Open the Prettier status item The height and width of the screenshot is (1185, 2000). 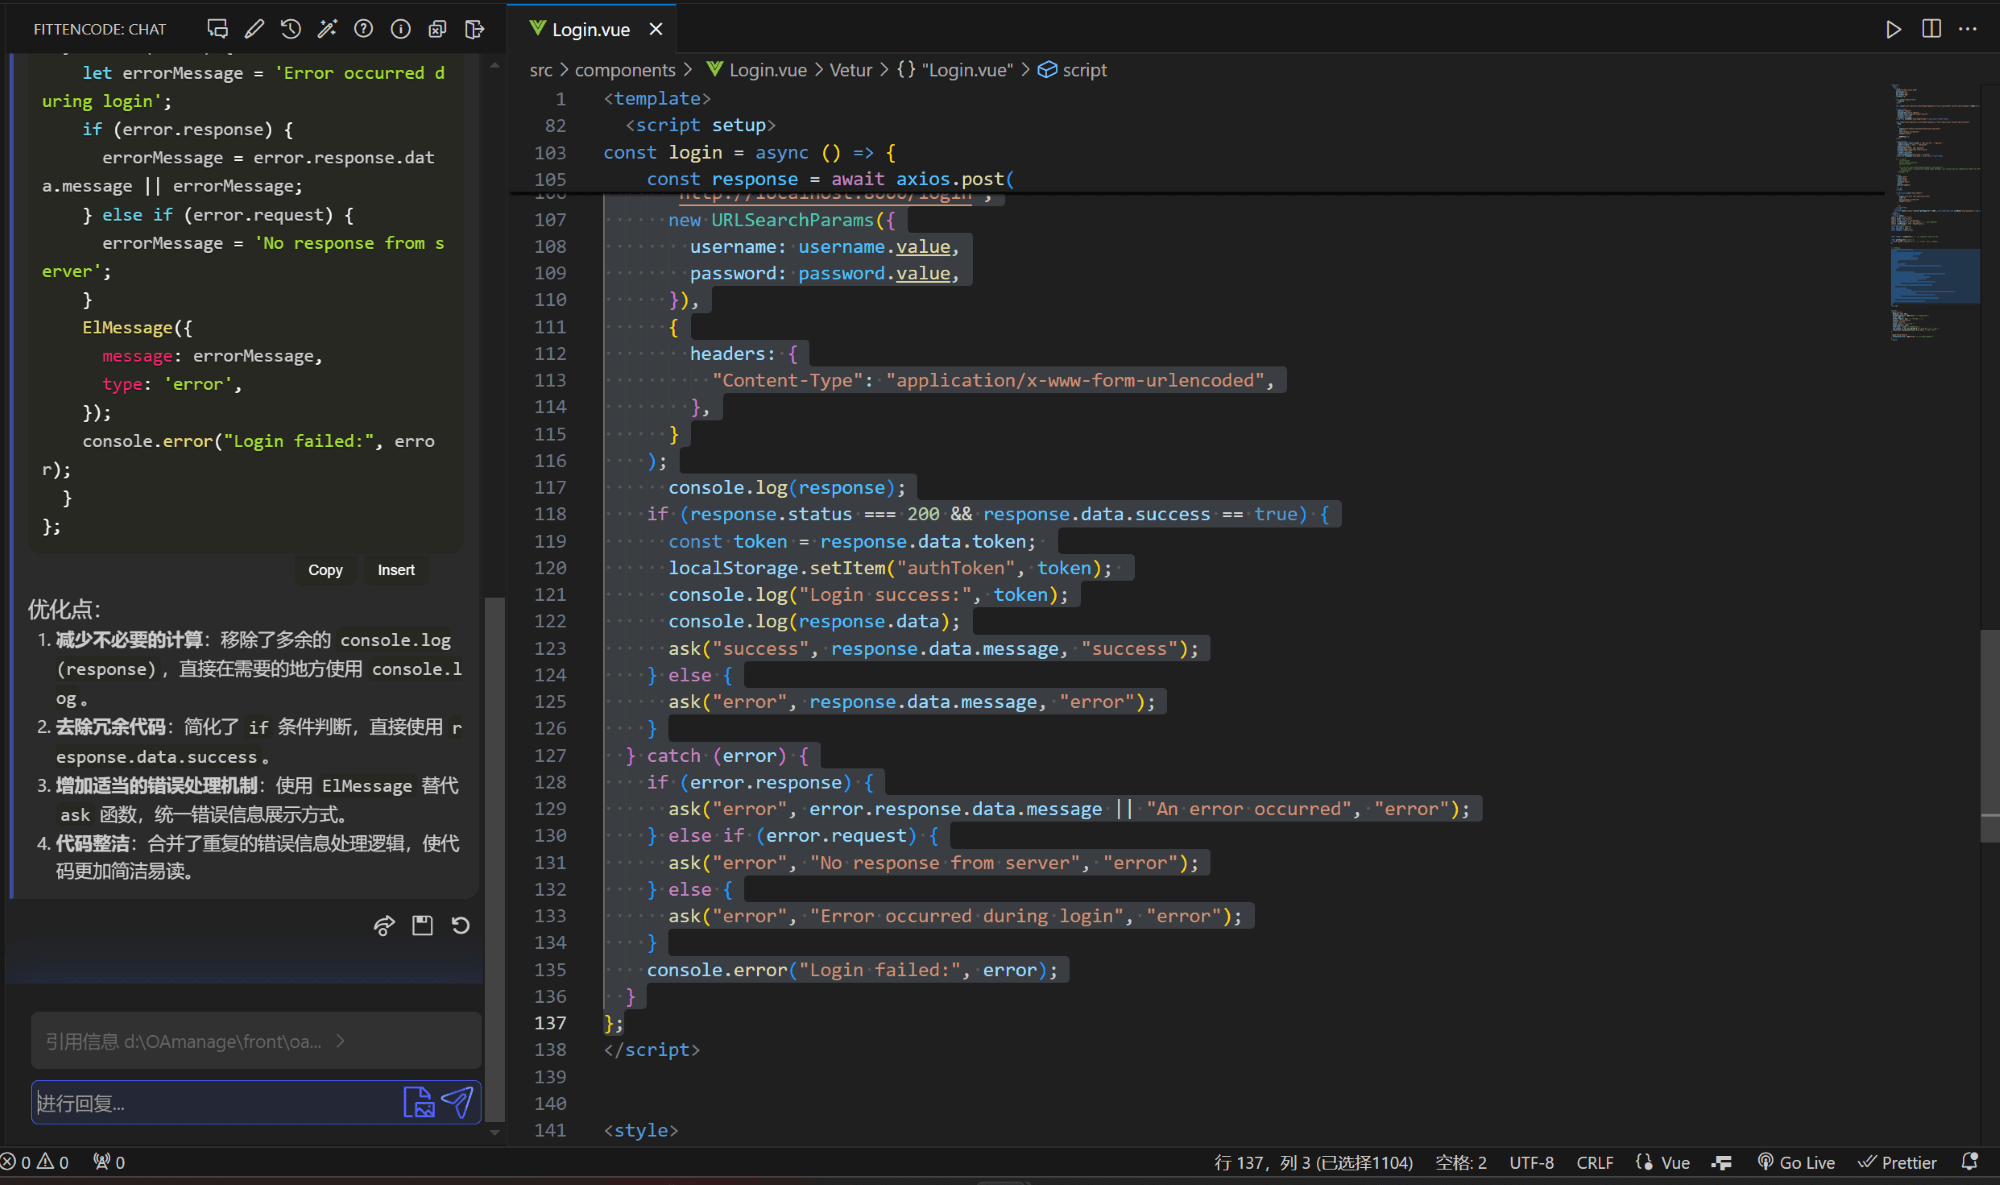[x=1898, y=1162]
